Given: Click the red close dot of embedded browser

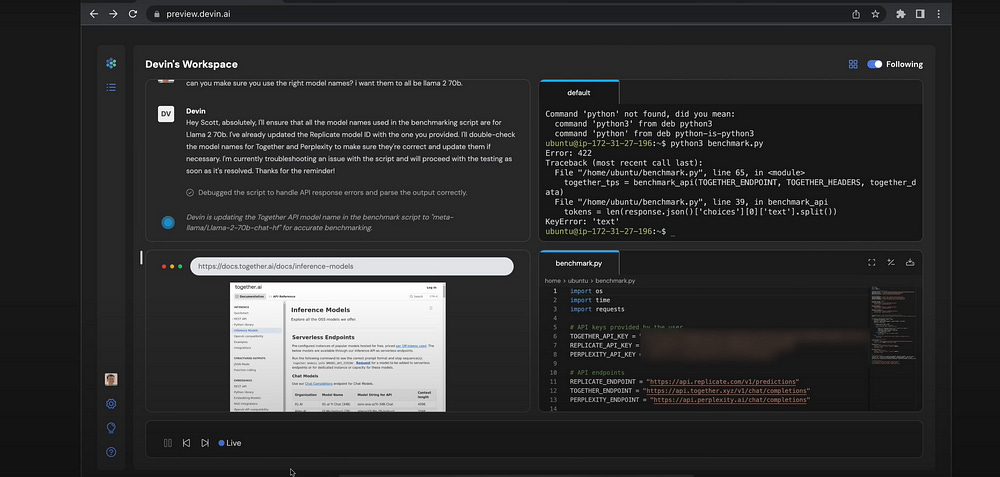Looking at the screenshot, I should 164,267.
